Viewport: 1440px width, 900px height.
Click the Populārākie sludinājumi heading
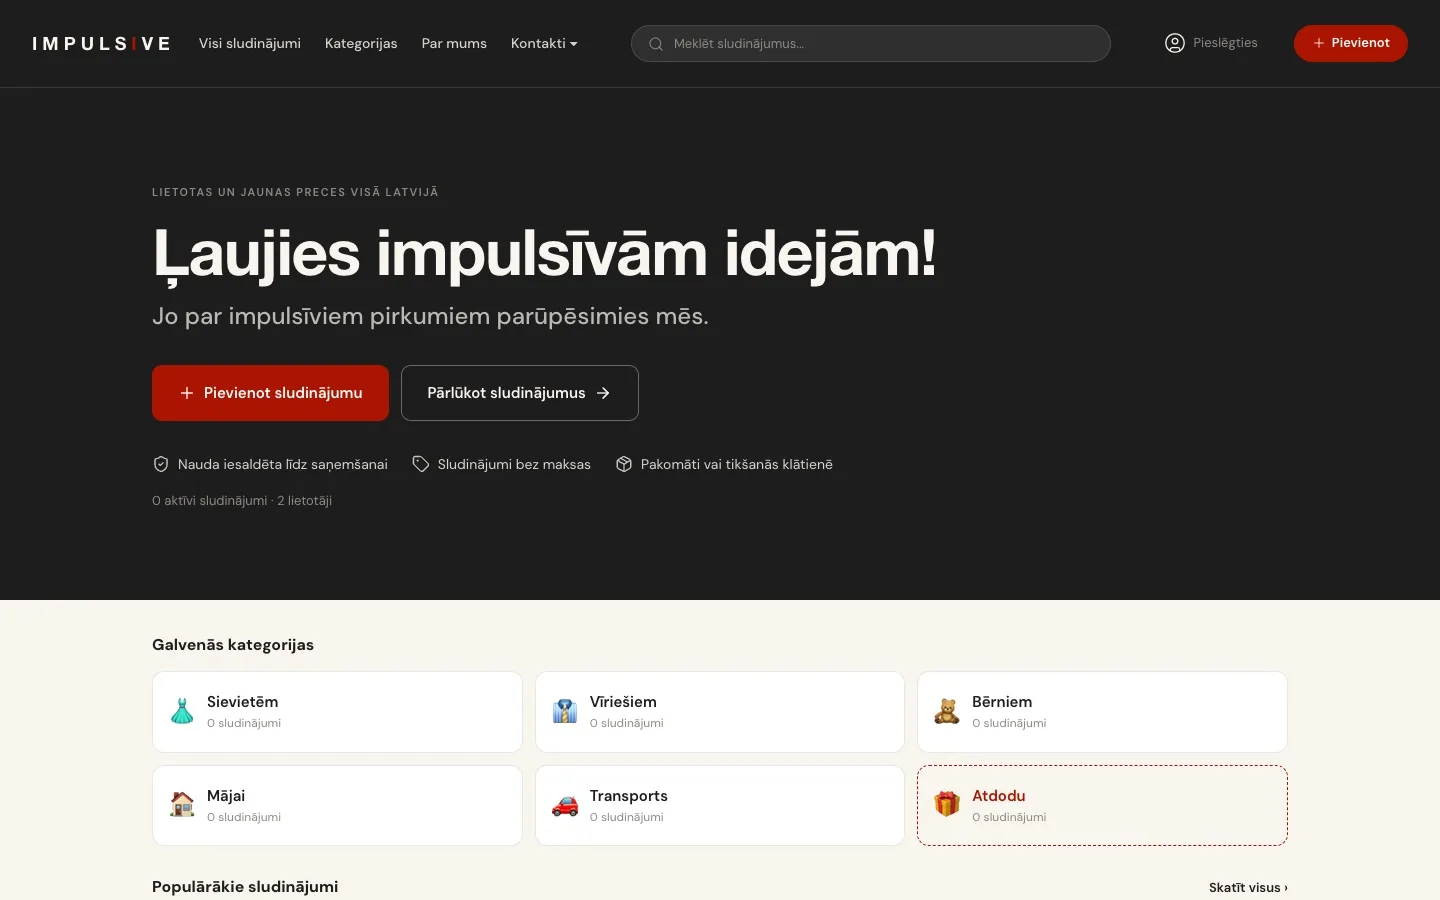click(x=245, y=887)
